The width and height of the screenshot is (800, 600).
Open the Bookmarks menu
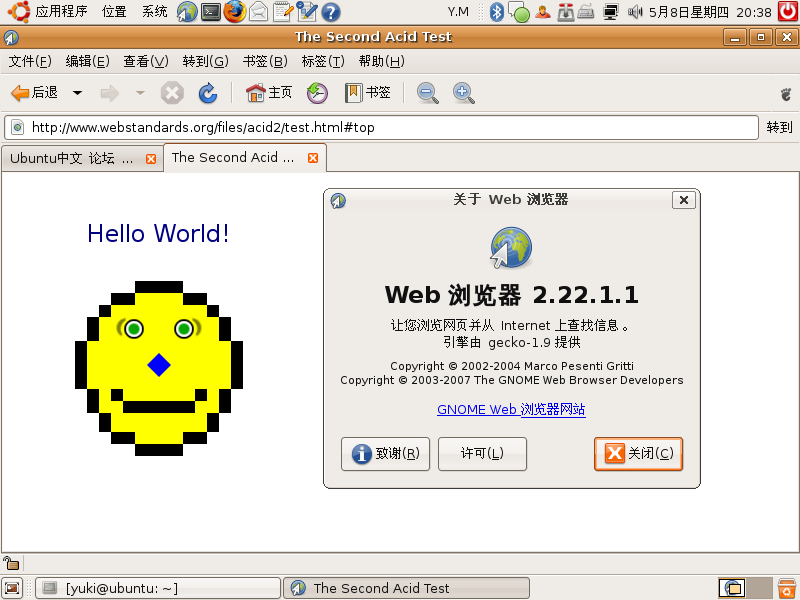tap(265, 62)
